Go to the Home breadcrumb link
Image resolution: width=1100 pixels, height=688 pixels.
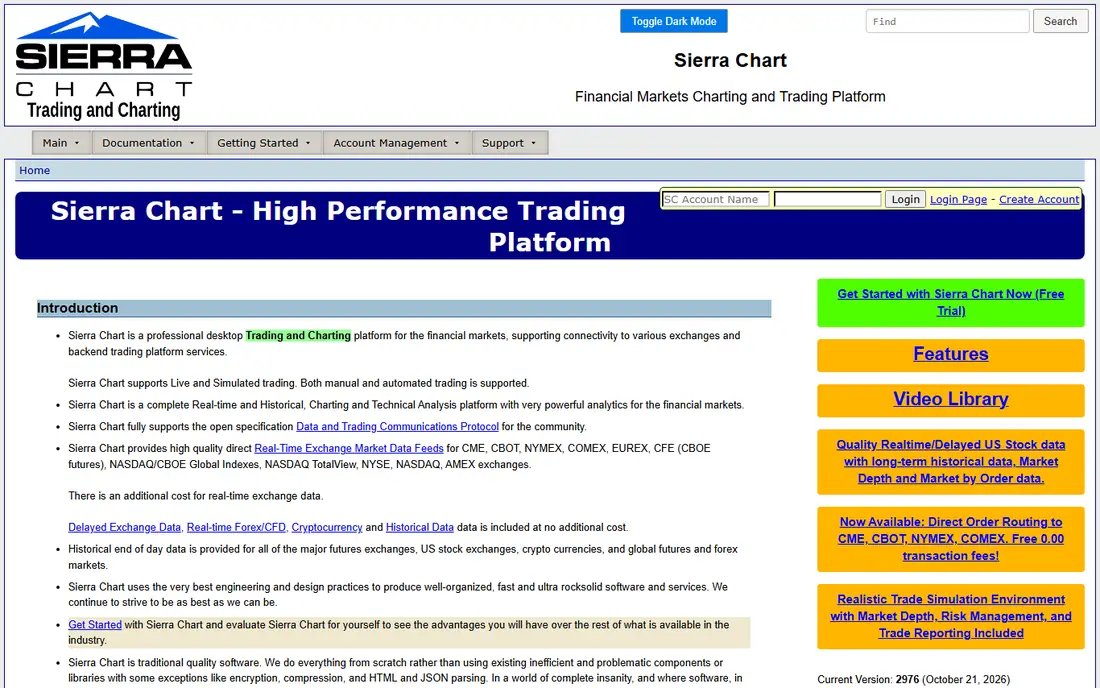coord(34,170)
